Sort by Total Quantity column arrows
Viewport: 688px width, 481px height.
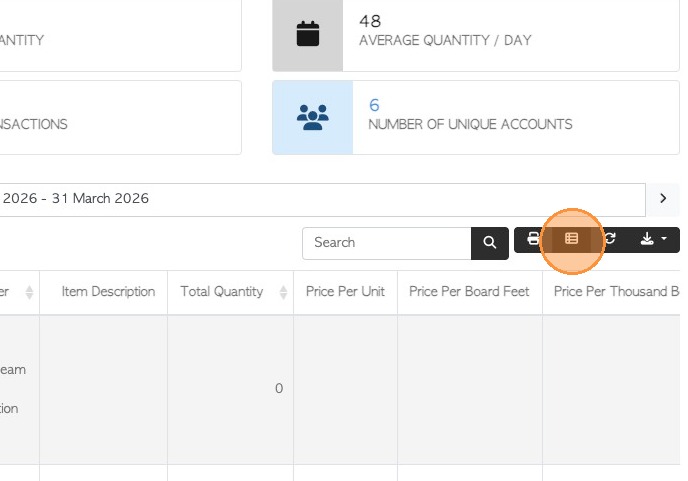click(x=283, y=292)
